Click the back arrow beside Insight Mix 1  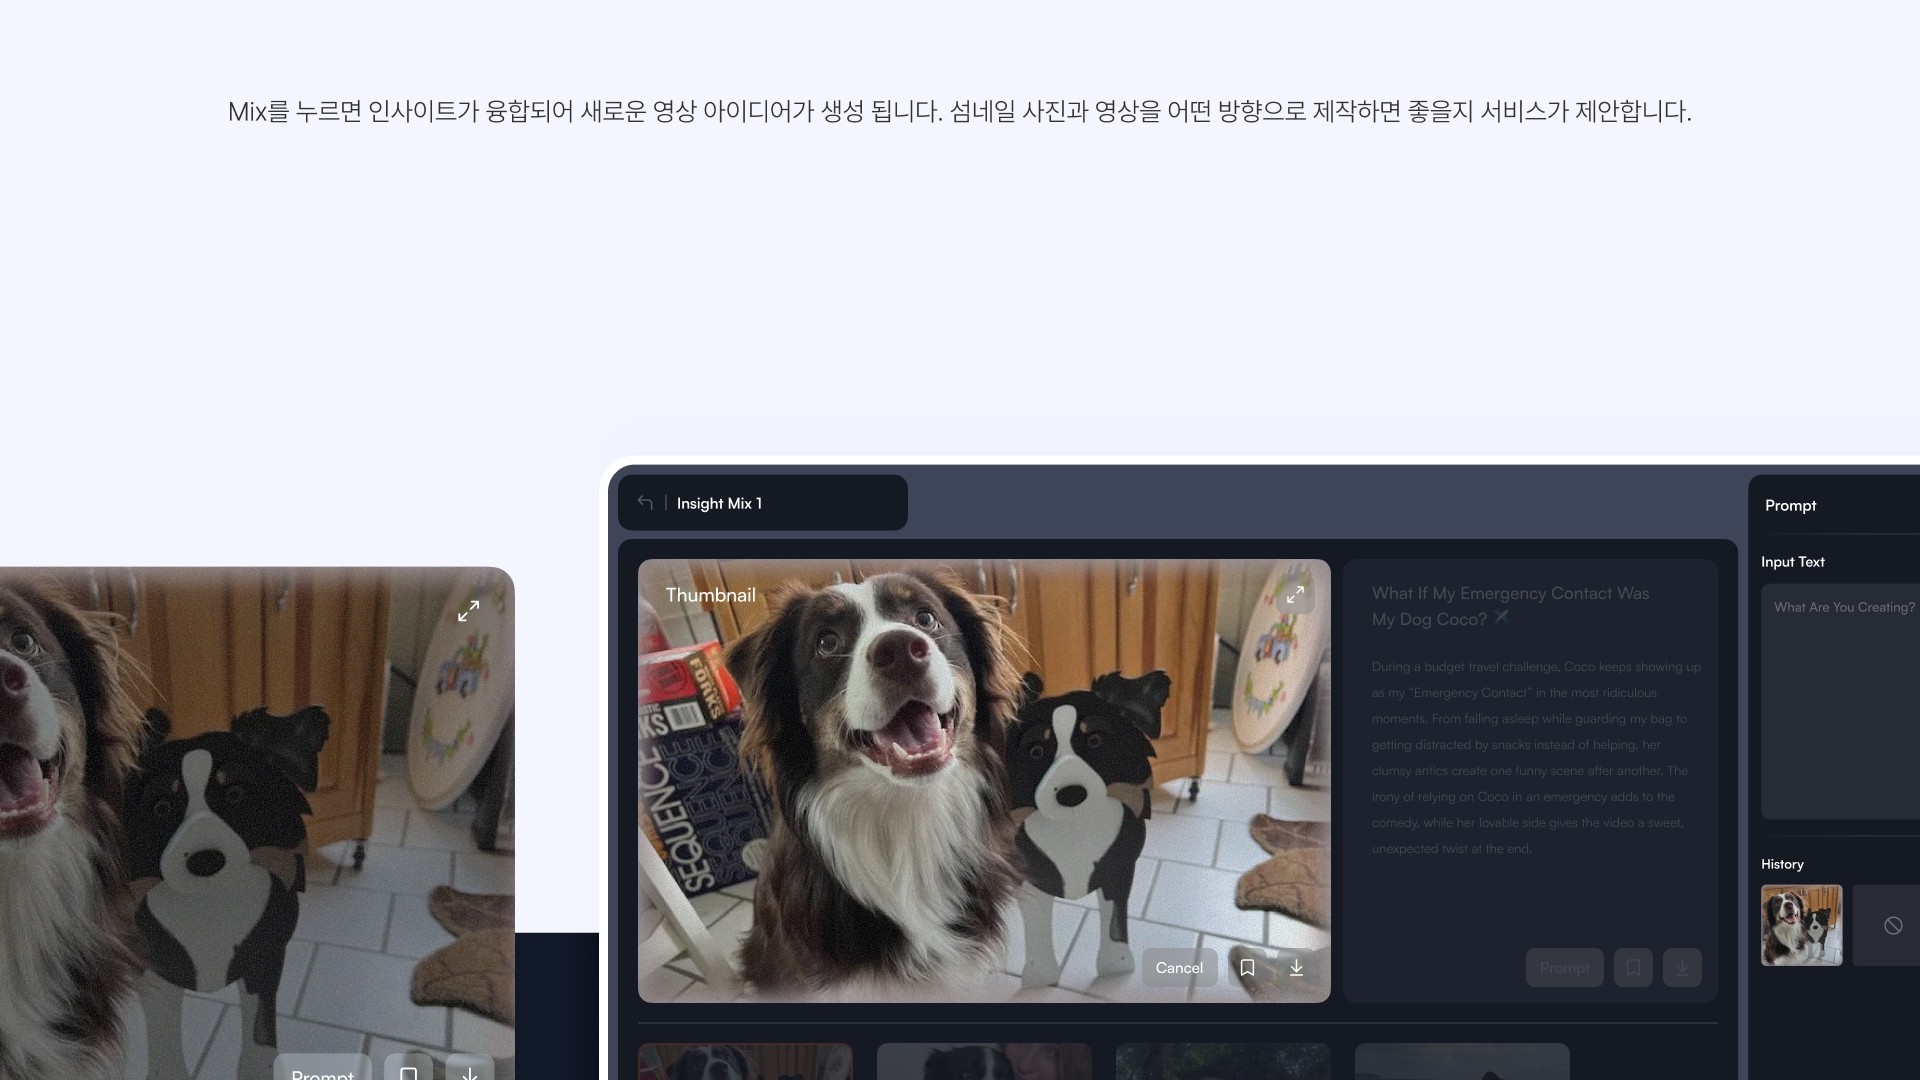pyautogui.click(x=645, y=503)
